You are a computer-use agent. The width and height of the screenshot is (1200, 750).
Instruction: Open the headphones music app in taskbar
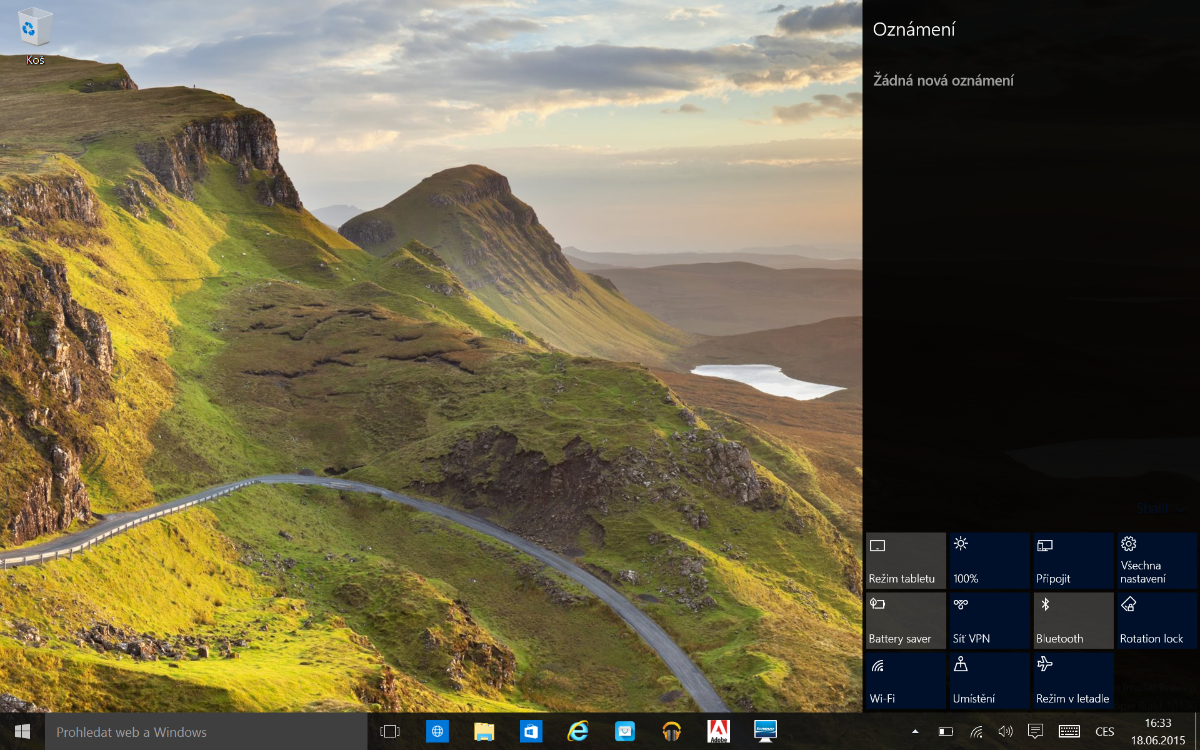pos(672,732)
